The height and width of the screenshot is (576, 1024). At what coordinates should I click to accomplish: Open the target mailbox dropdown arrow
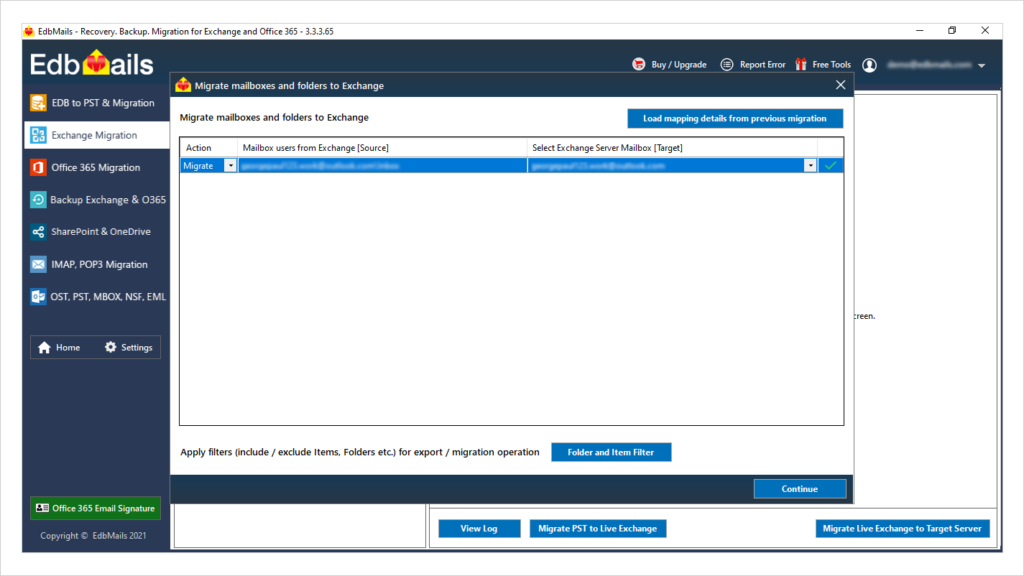810,166
